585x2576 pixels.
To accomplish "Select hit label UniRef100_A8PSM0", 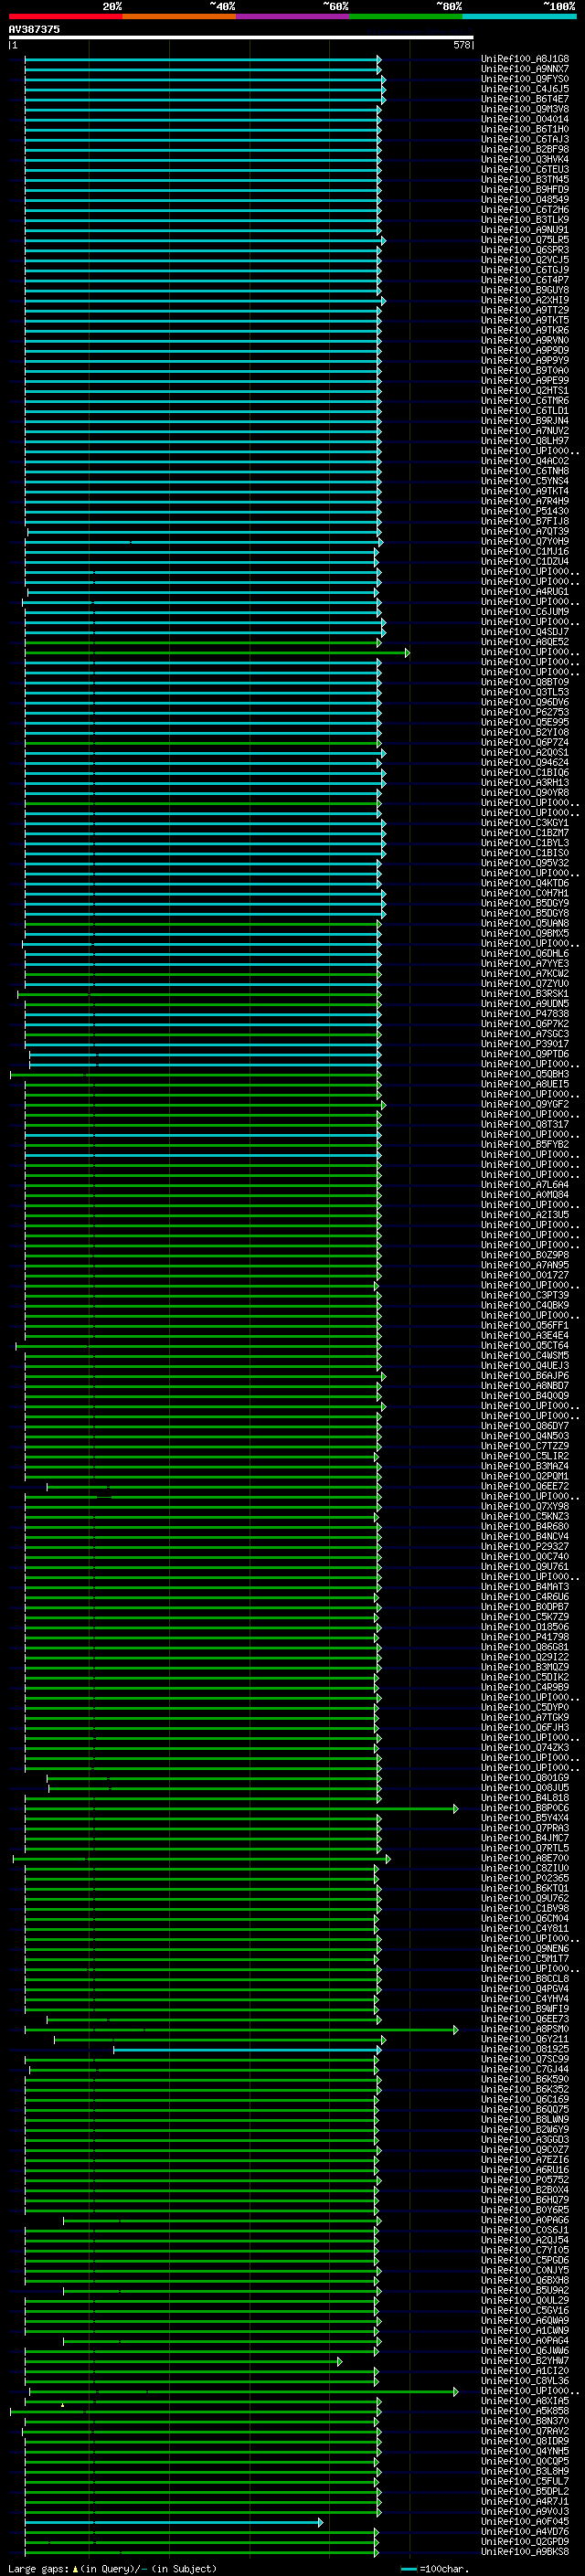I will [525, 2029].
